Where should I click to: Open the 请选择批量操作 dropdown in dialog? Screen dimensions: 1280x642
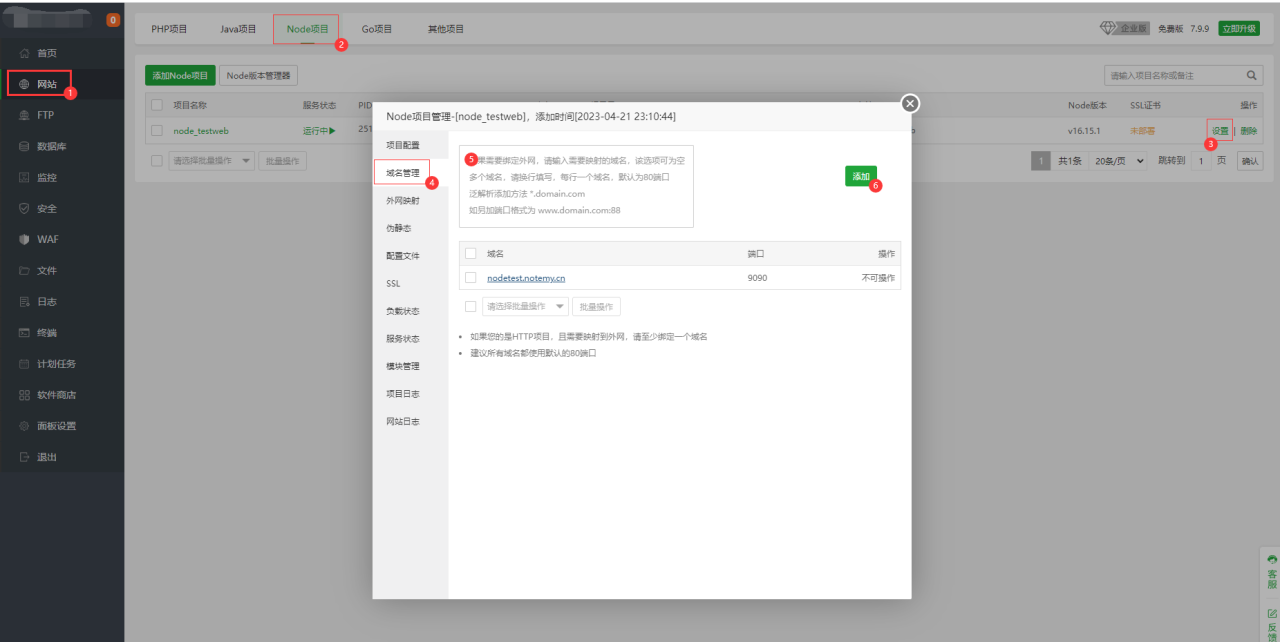coord(524,305)
